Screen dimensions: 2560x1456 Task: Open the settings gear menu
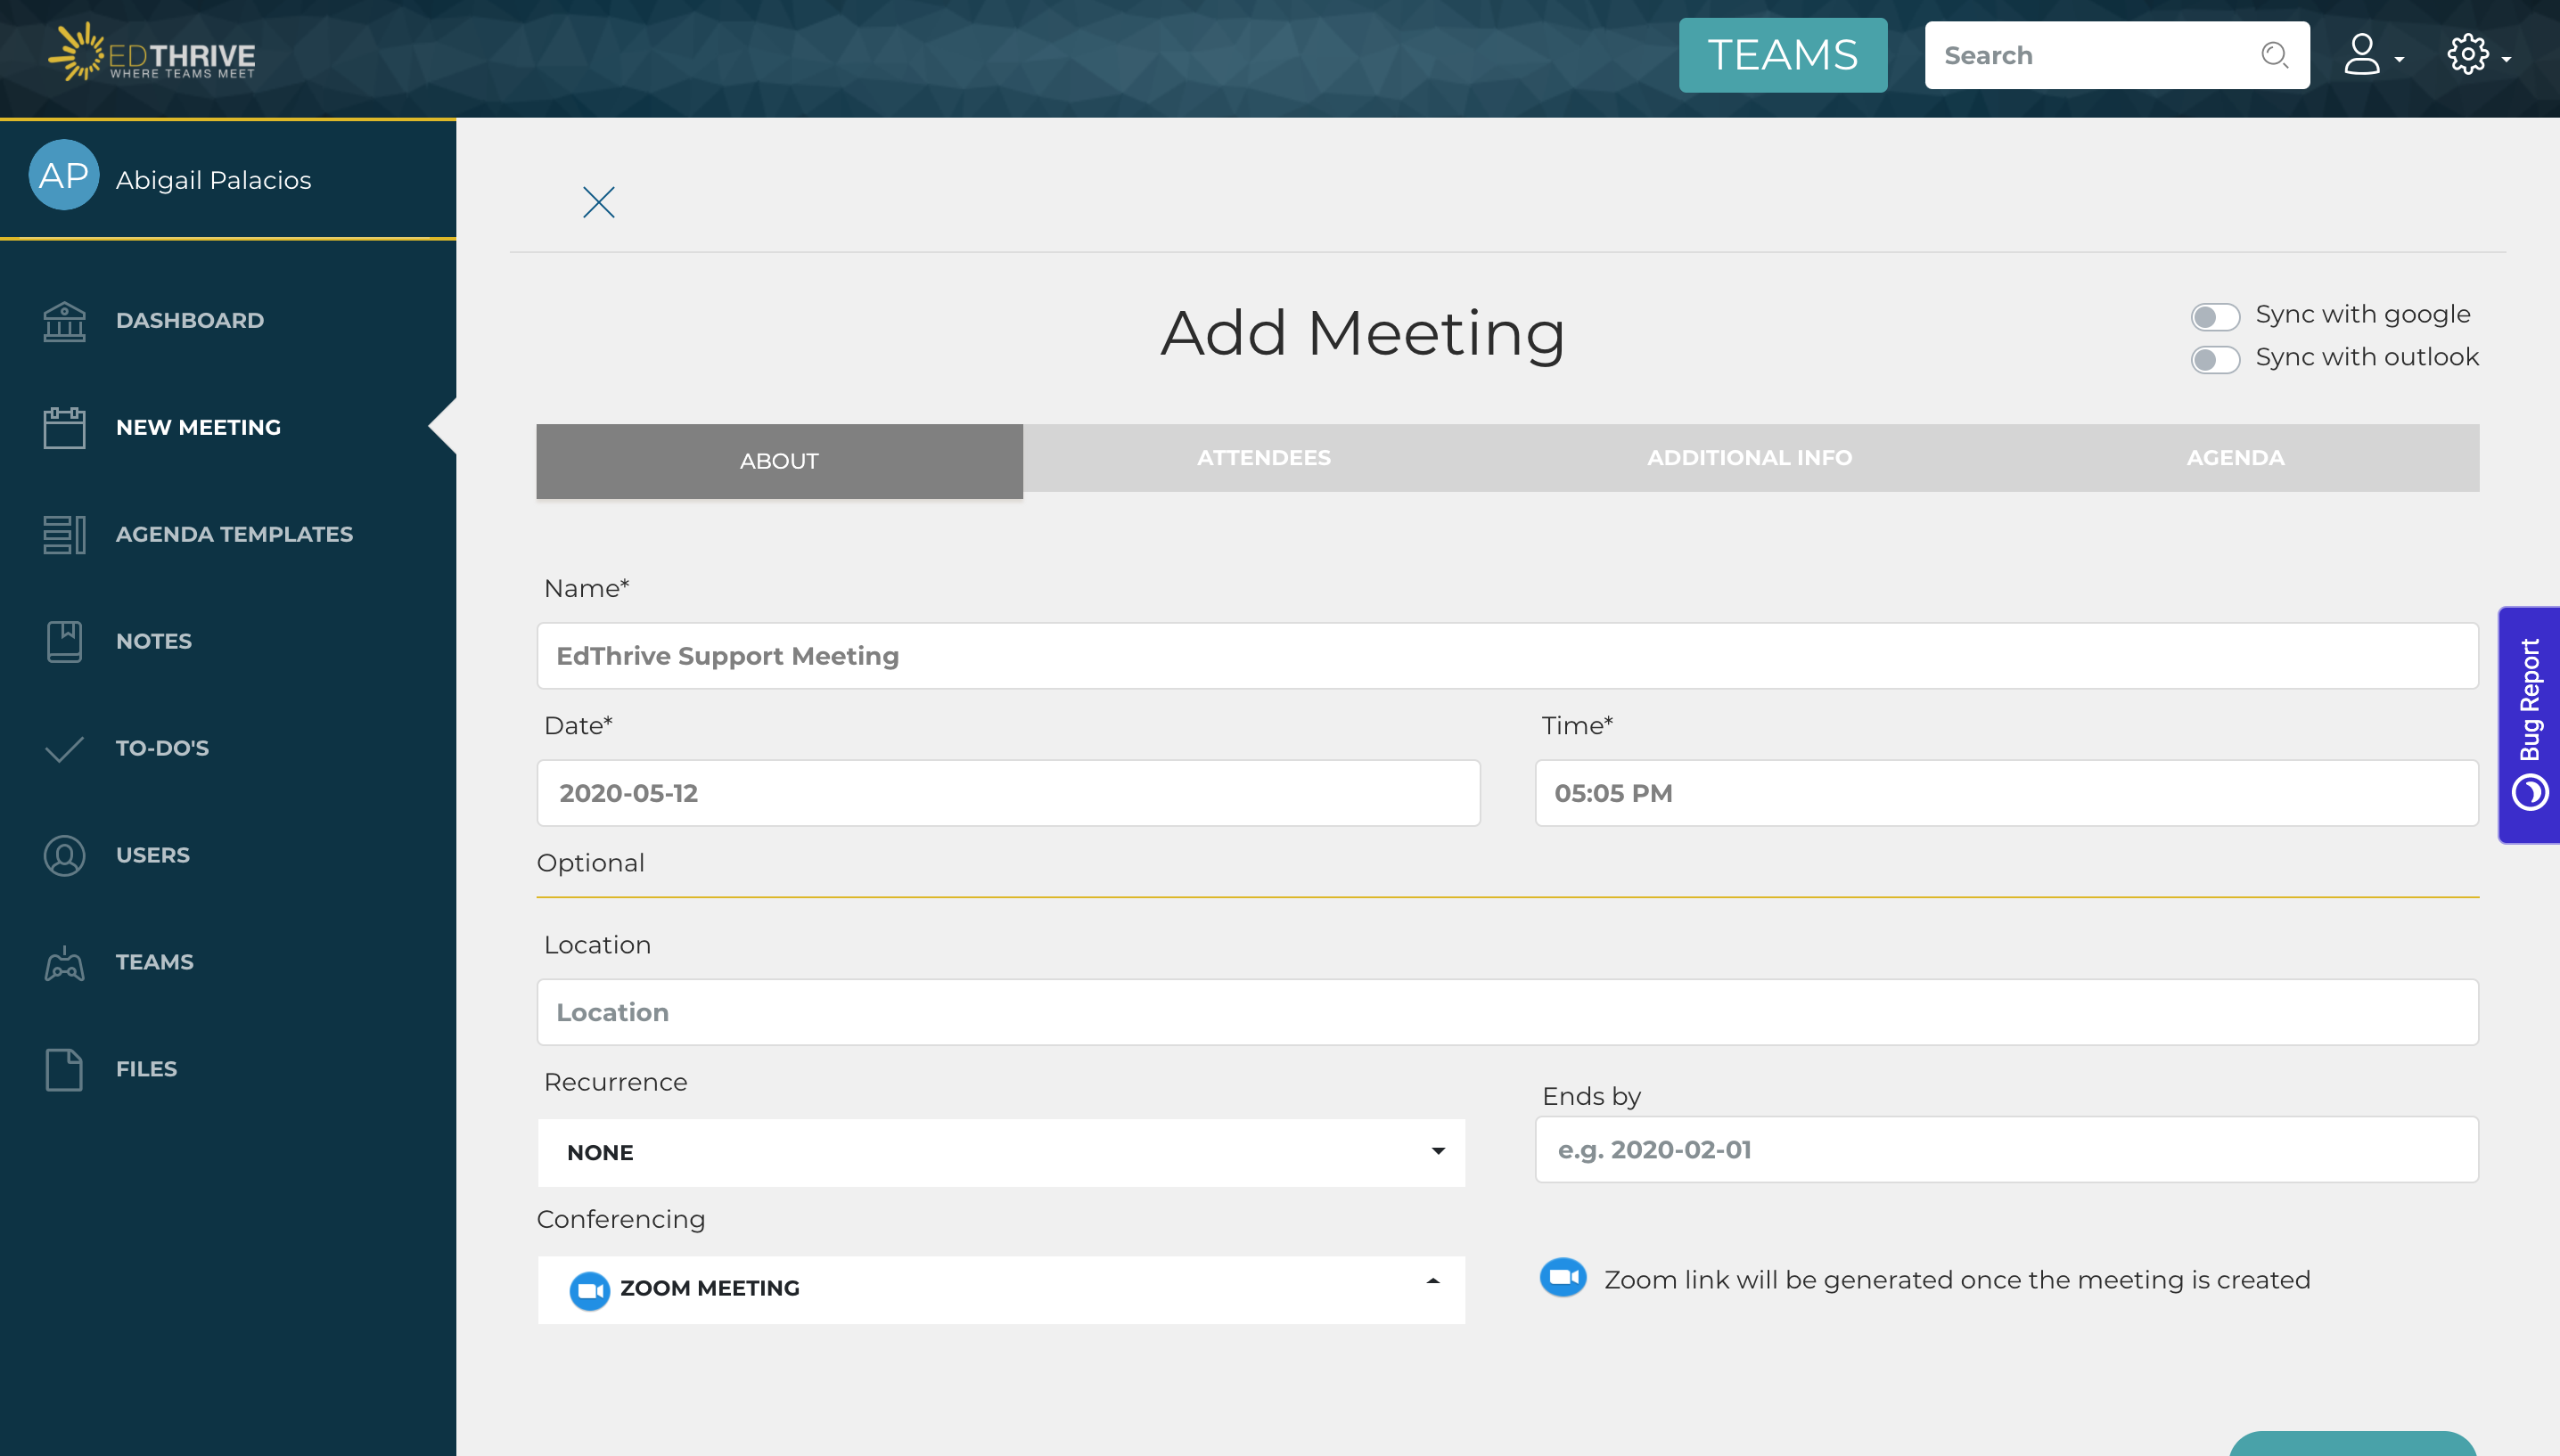[x=2467, y=55]
